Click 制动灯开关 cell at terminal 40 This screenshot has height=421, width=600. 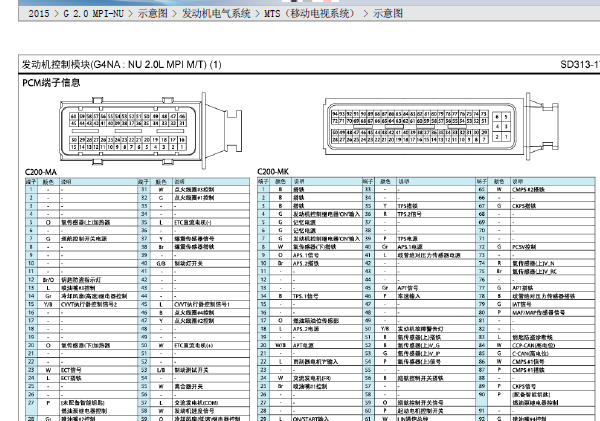click(189, 263)
